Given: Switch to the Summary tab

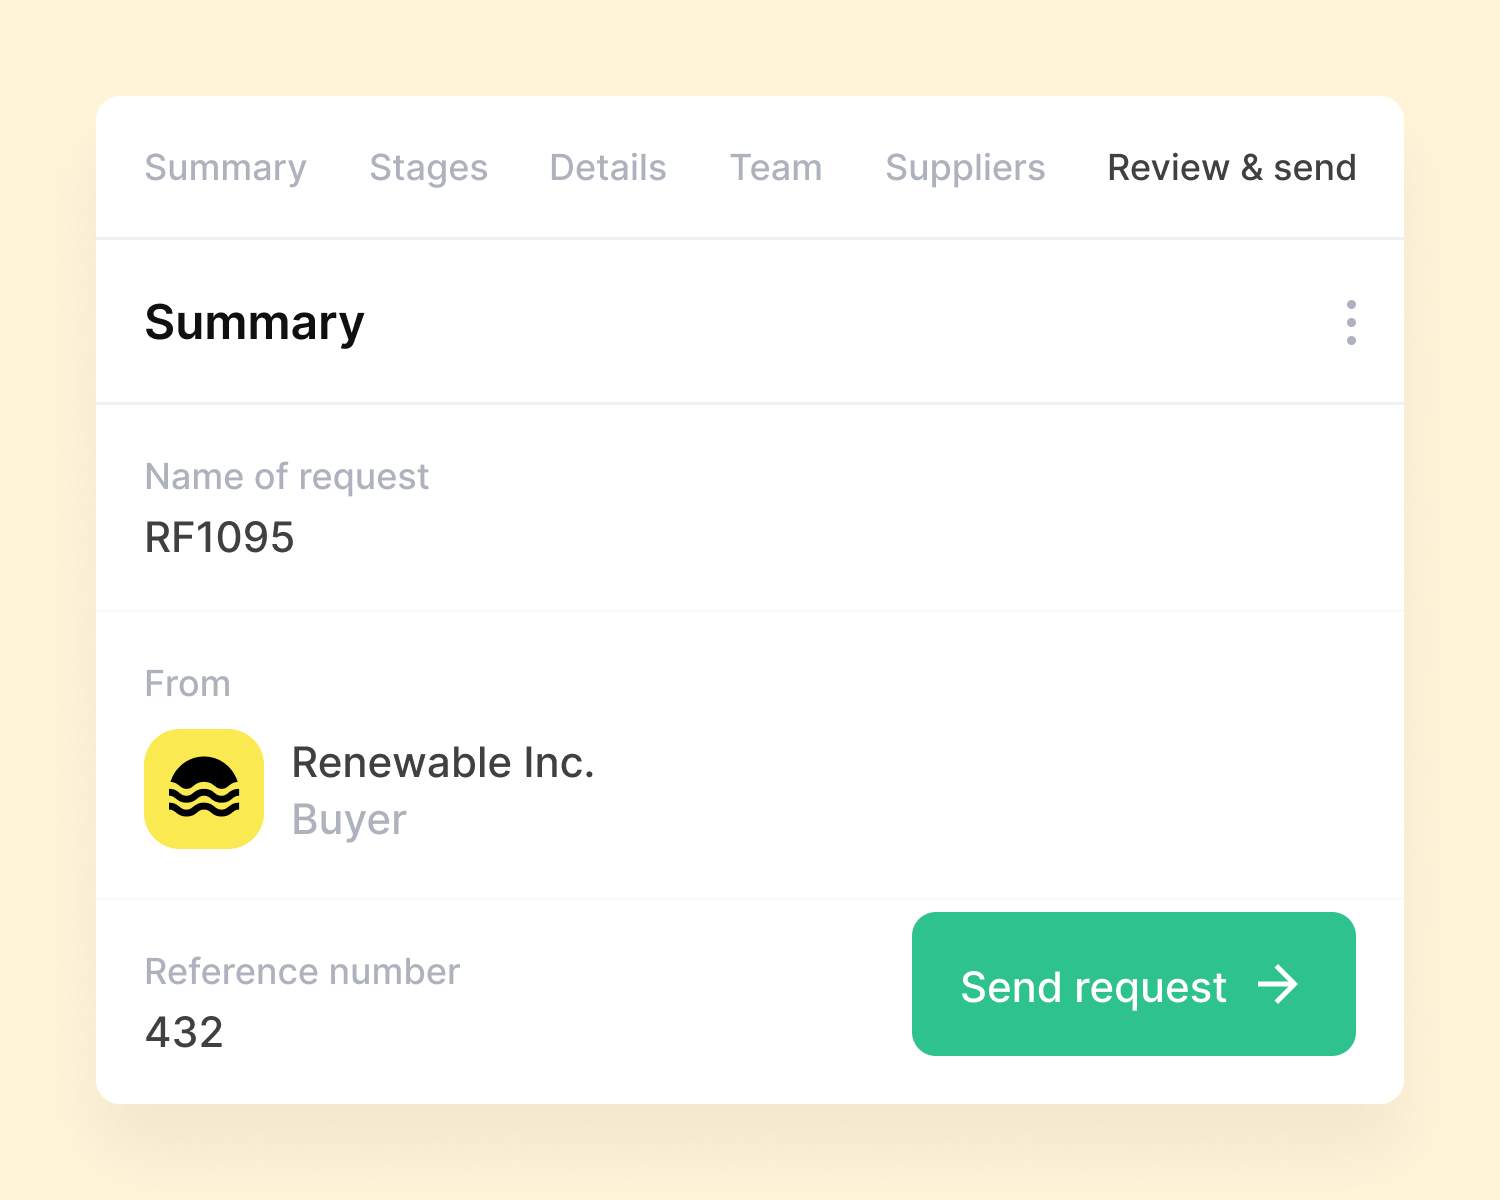Looking at the screenshot, I should click(x=225, y=168).
